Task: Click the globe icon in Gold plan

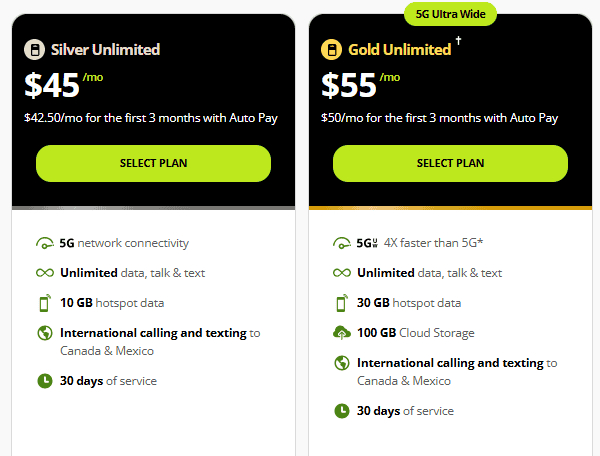Action: point(341,363)
